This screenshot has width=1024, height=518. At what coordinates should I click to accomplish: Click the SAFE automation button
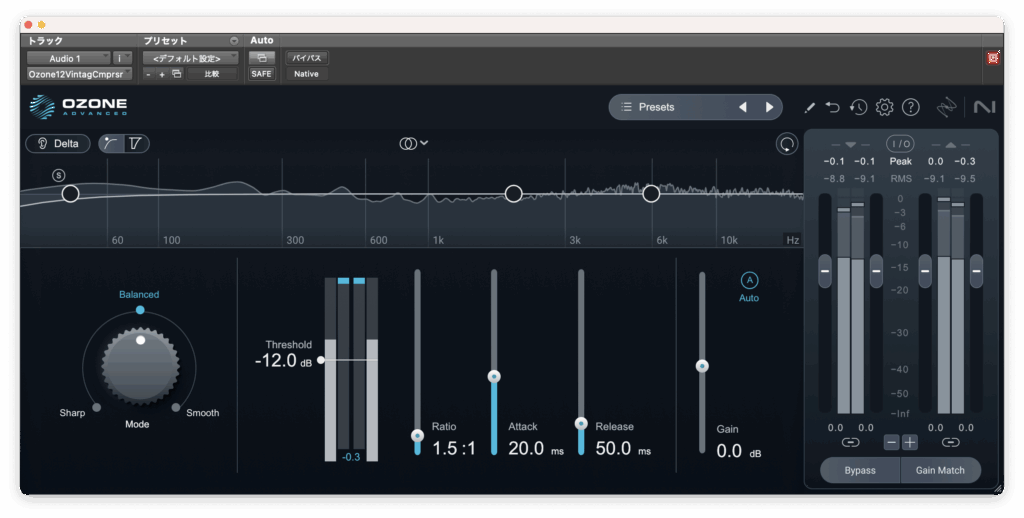point(261,74)
